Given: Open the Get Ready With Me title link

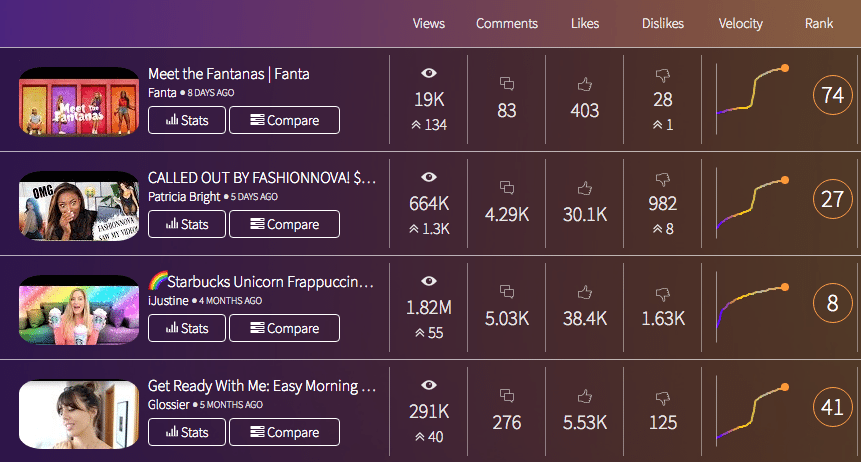Looking at the screenshot, I should [261, 386].
